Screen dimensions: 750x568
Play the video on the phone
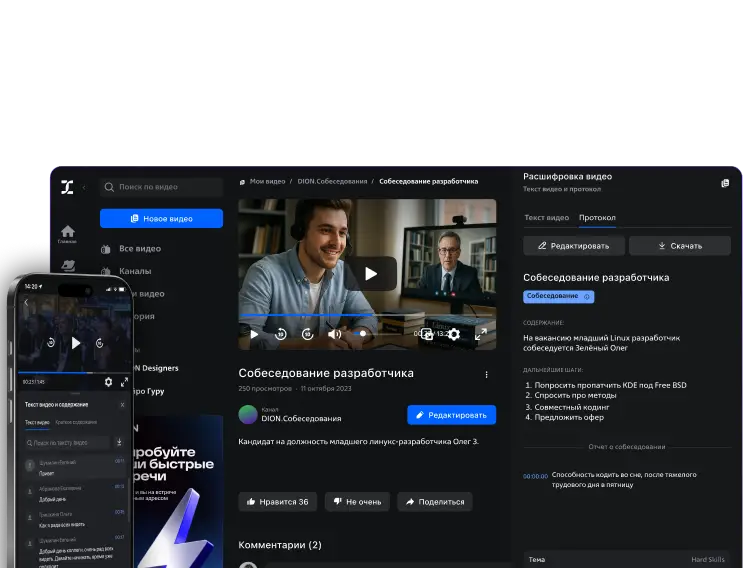[x=76, y=343]
